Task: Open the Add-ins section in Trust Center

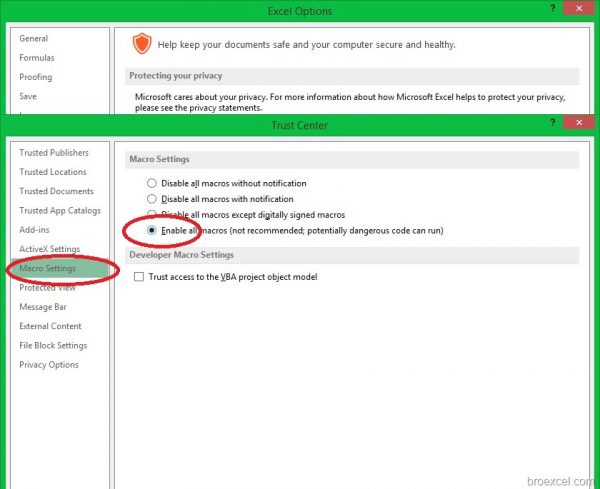Action: coord(35,230)
